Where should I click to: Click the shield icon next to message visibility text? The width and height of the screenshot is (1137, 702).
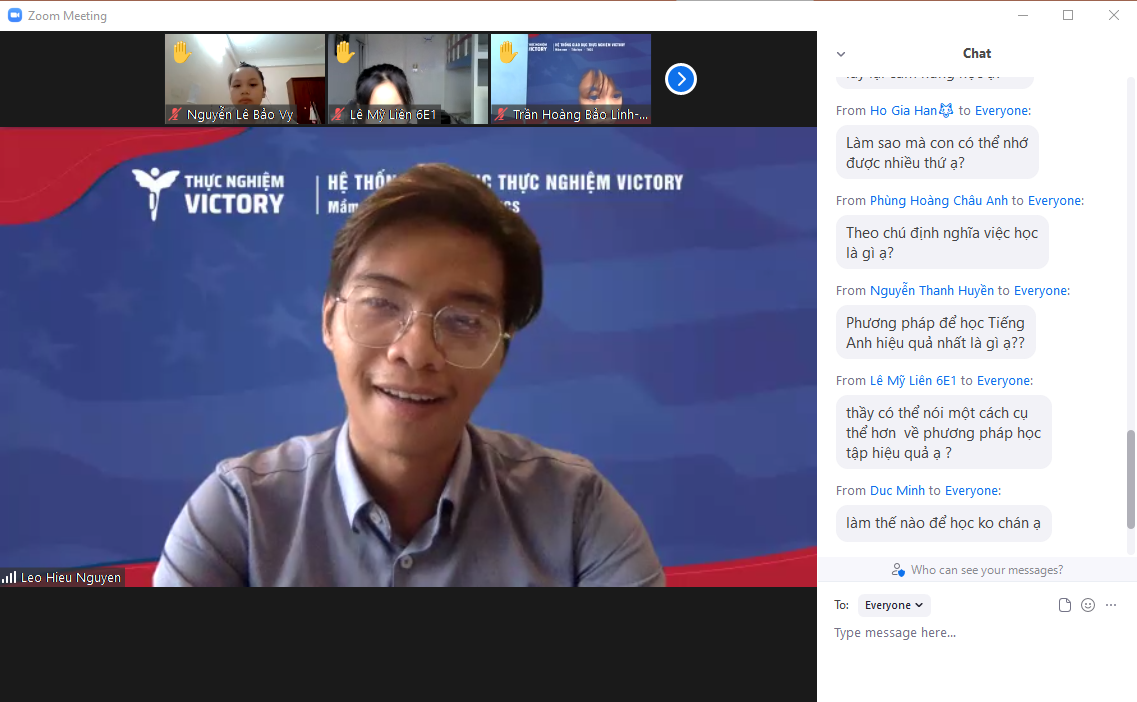click(x=897, y=569)
